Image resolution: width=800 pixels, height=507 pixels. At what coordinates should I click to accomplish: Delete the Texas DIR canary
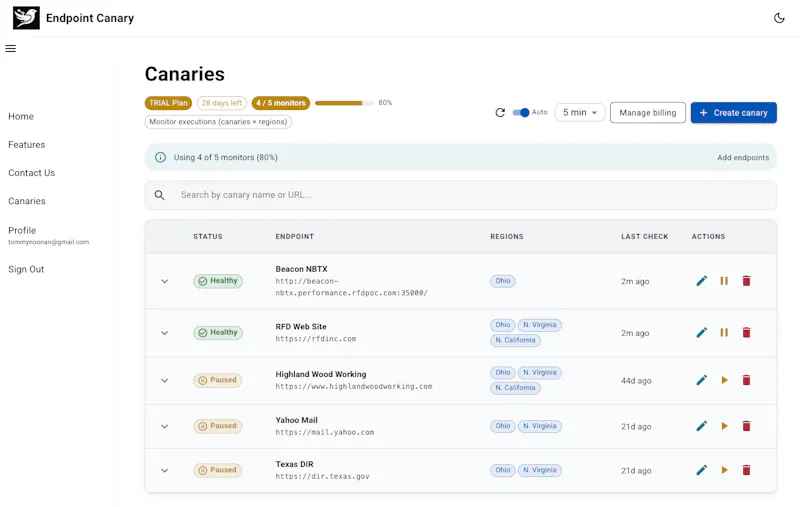point(746,470)
